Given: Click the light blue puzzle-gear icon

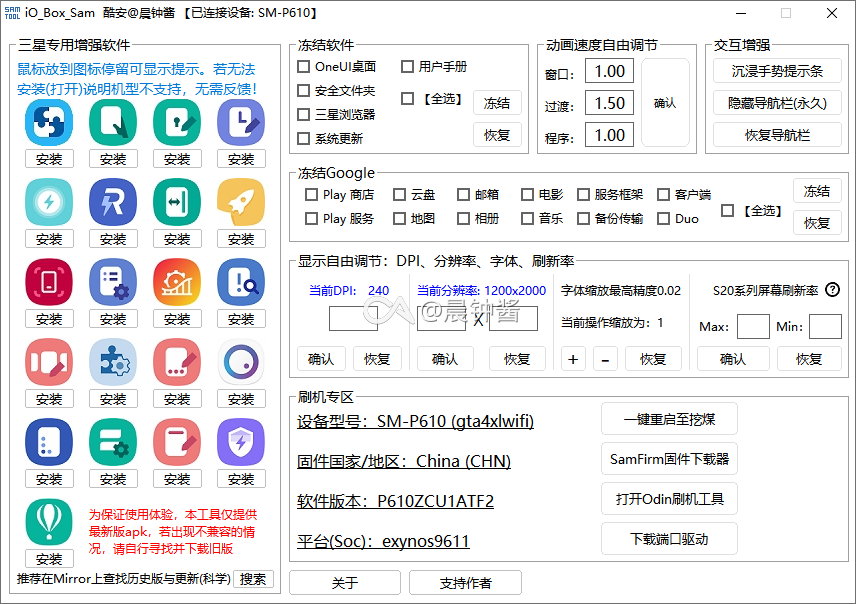Looking at the screenshot, I should coord(113,362).
